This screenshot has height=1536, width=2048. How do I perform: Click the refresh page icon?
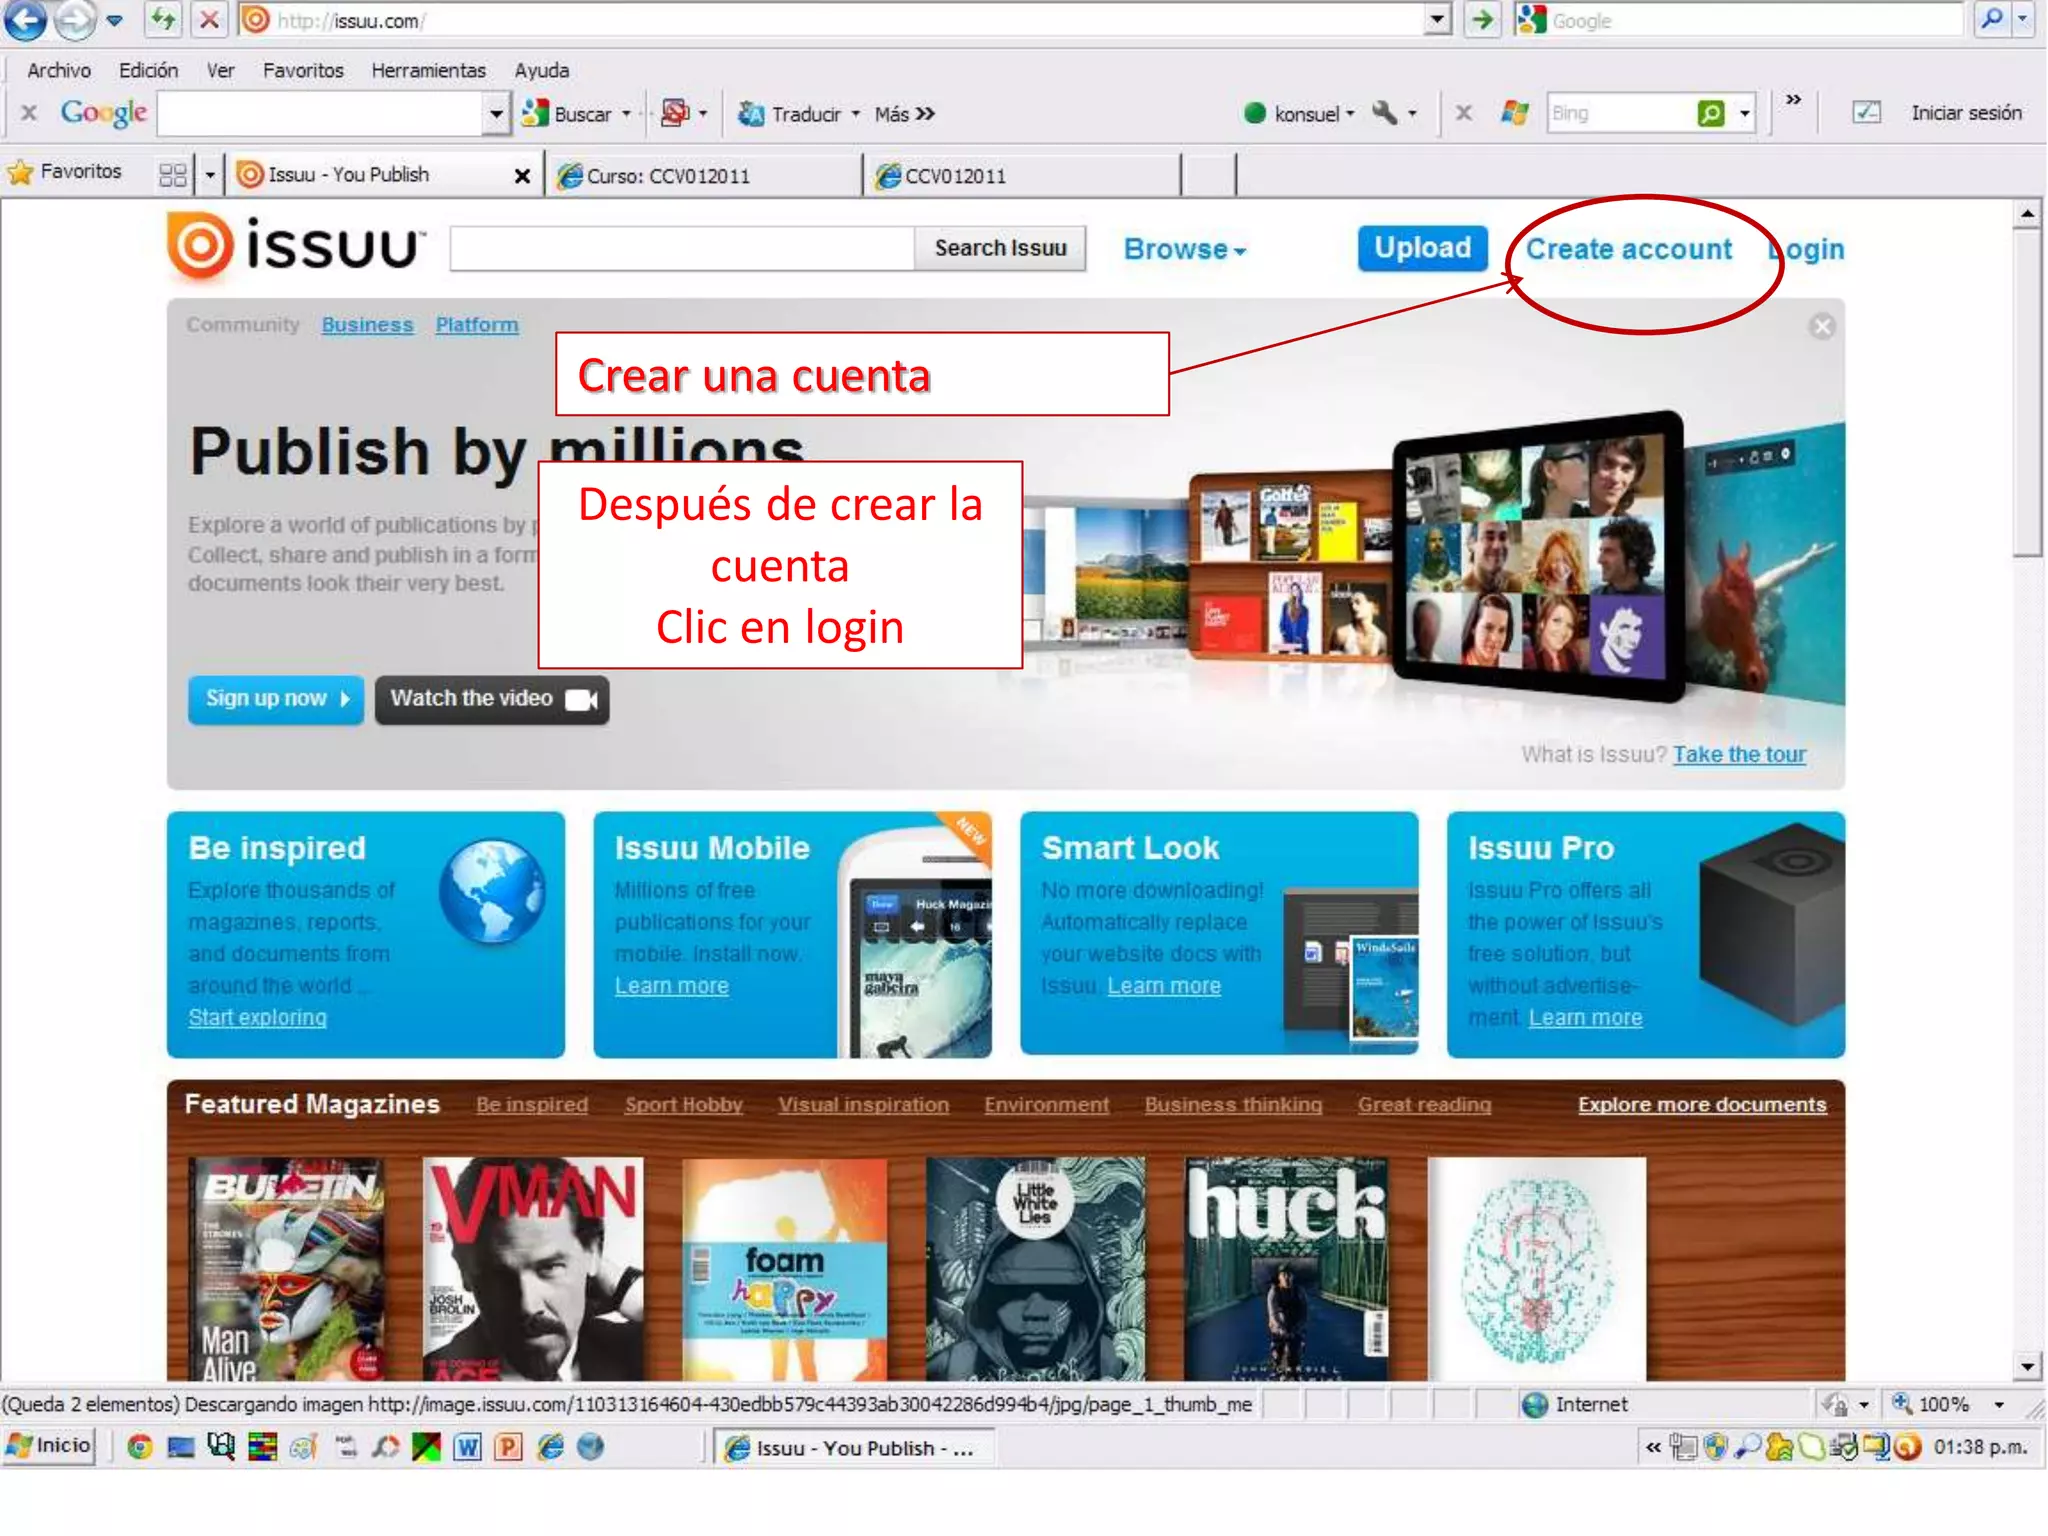(x=164, y=20)
